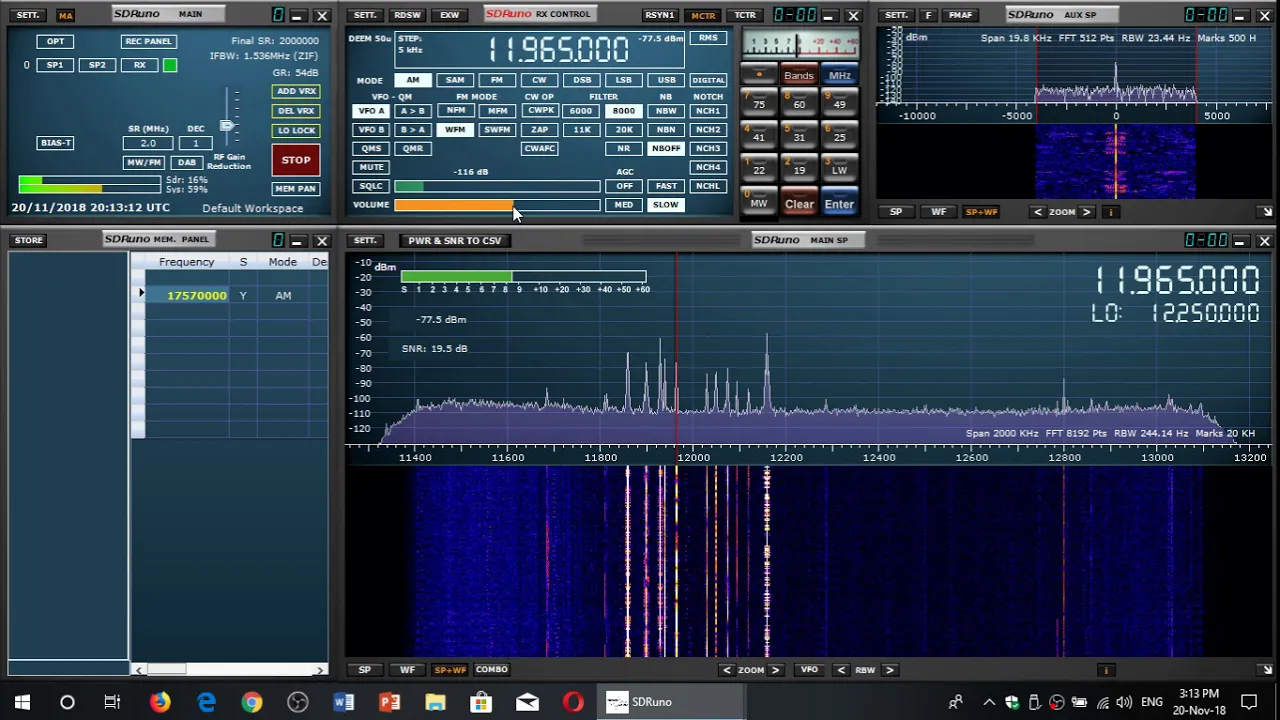Toggle BIAS-T power option
The image size is (1280, 720).
pos(56,143)
